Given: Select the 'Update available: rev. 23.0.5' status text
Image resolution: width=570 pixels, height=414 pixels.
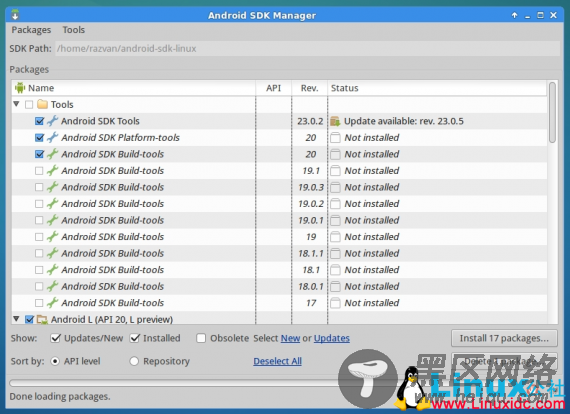Looking at the screenshot, I should tap(404, 121).
